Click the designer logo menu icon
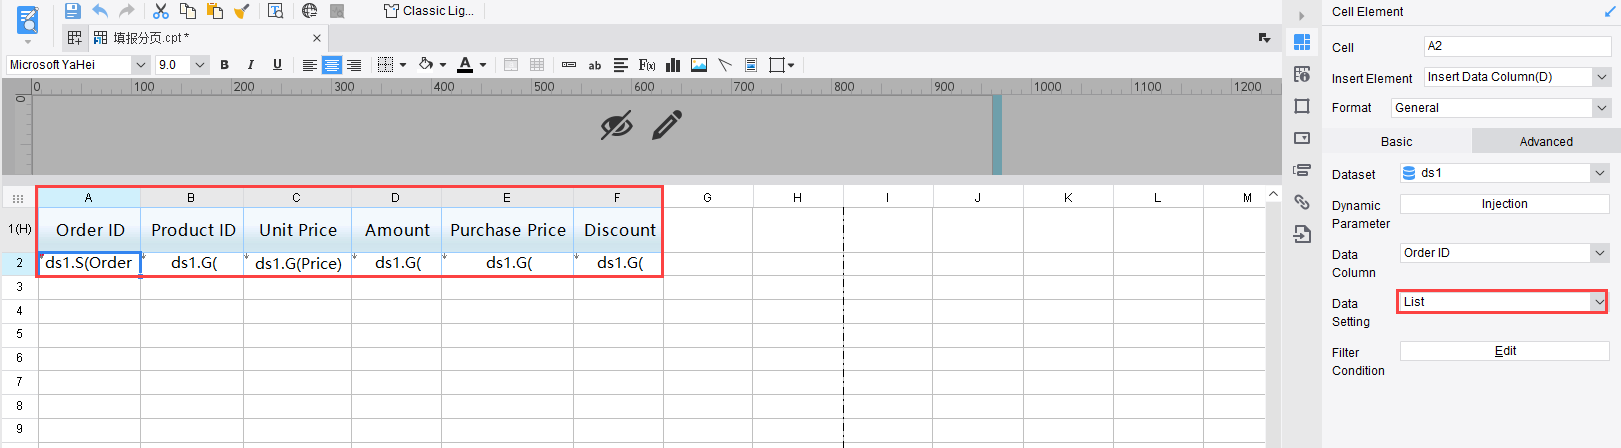The image size is (1621, 448). pyautogui.click(x=28, y=19)
